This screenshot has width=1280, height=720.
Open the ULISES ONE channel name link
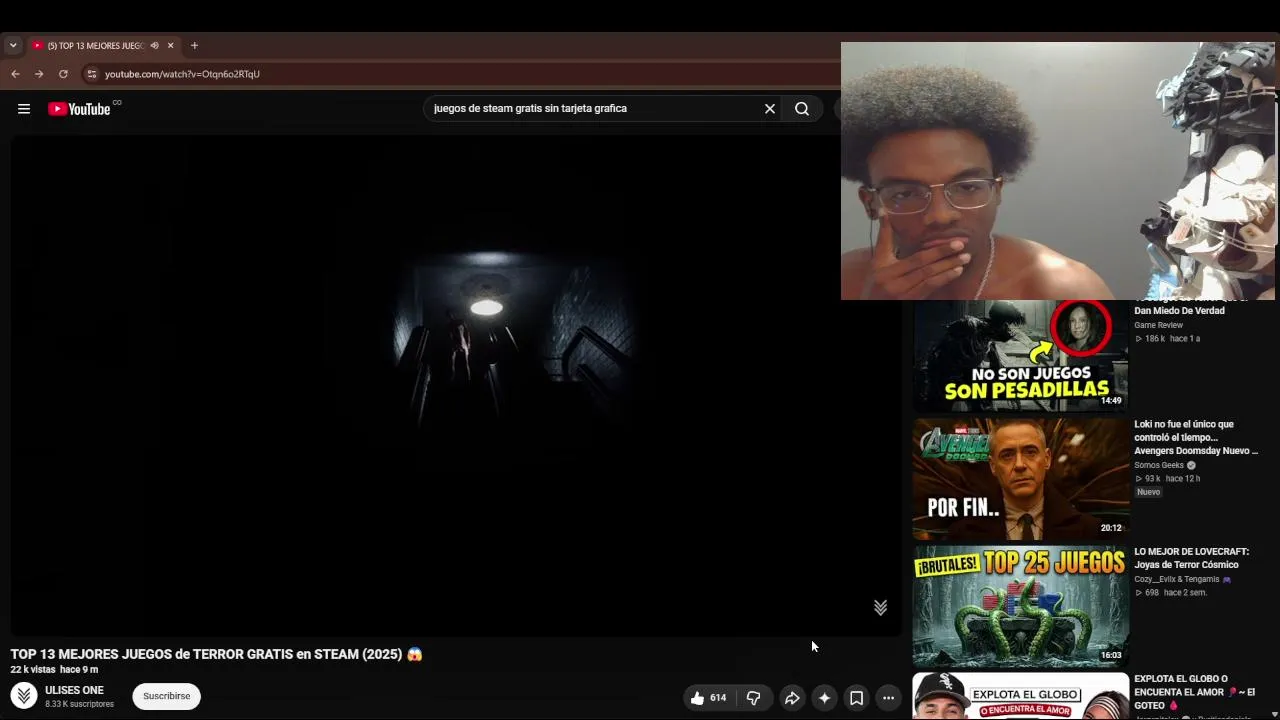[x=74, y=690]
